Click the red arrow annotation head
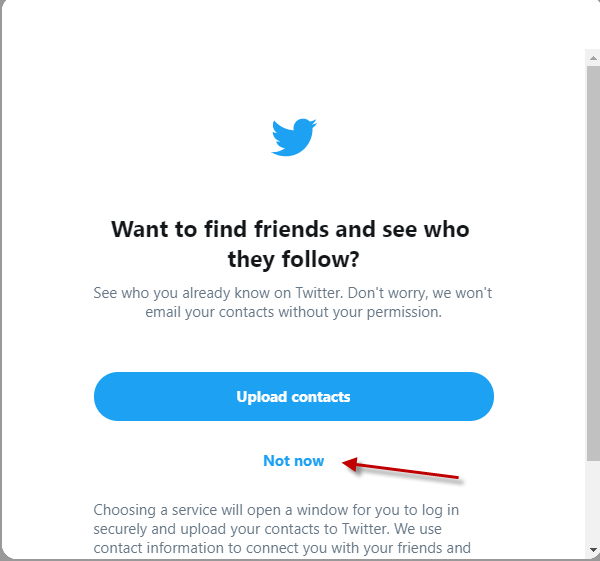Image resolution: width=600 pixels, height=561 pixels. pos(350,464)
